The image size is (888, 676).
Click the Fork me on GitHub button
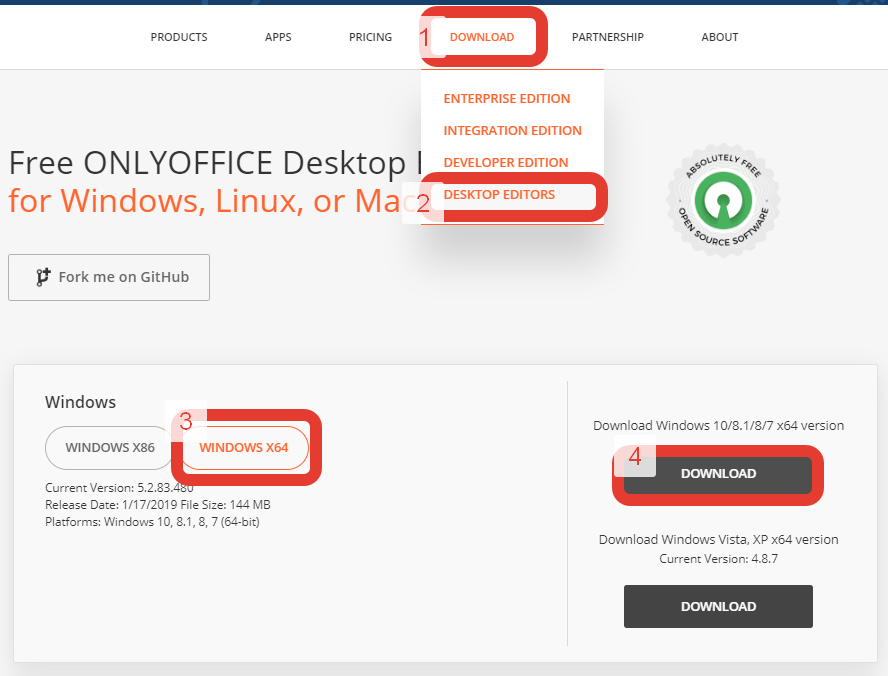(x=109, y=277)
